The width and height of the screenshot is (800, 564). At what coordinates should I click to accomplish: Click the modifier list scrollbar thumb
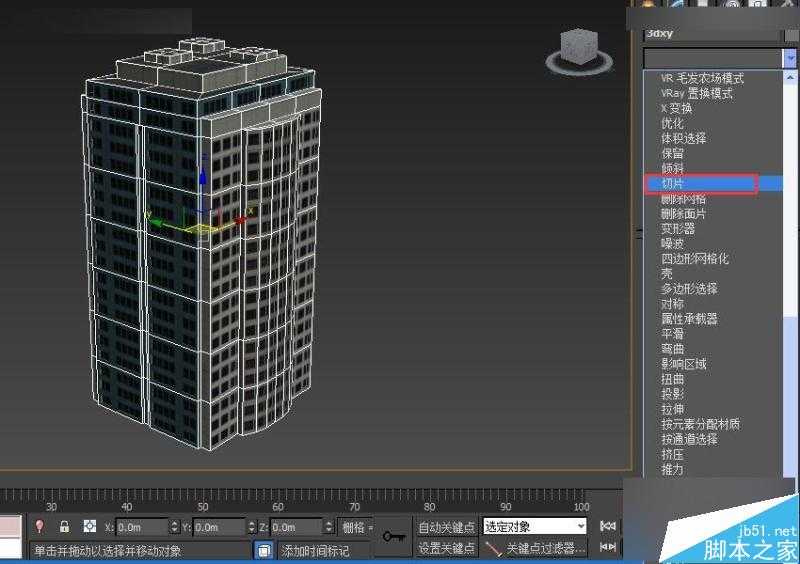tap(790, 398)
